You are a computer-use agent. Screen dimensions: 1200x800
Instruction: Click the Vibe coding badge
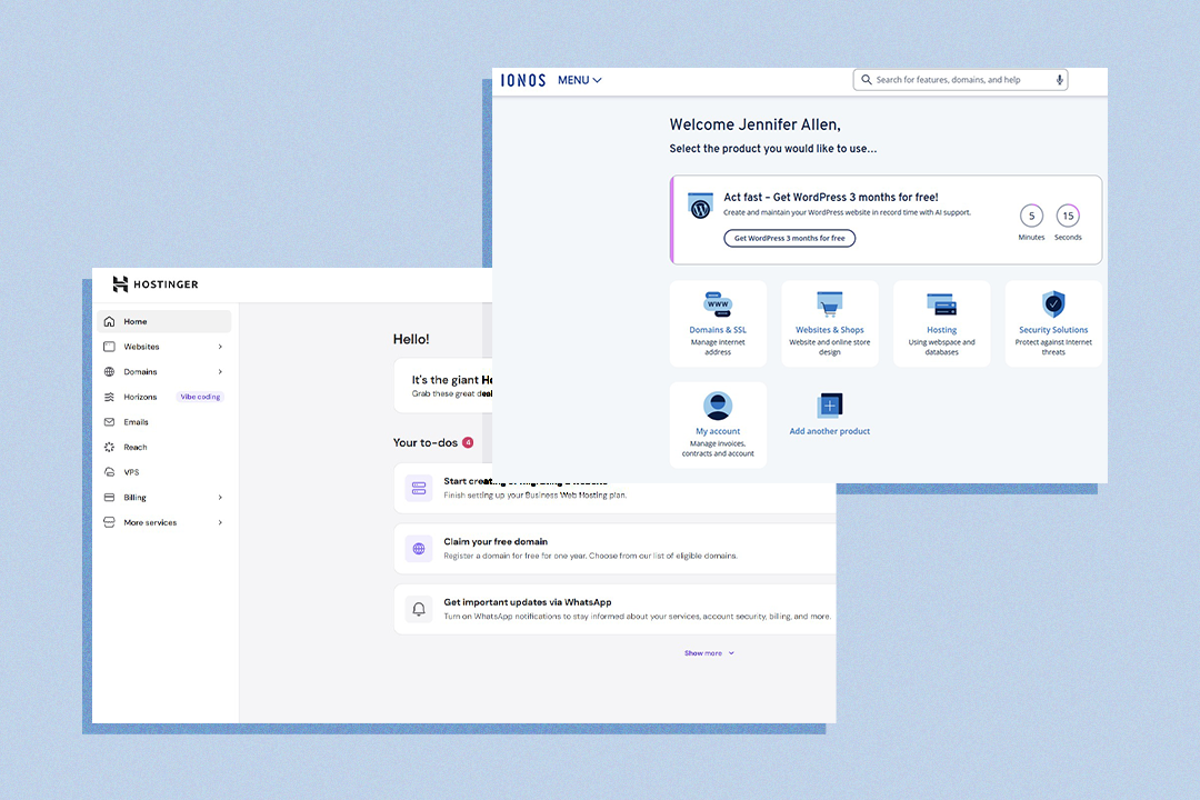click(x=200, y=397)
